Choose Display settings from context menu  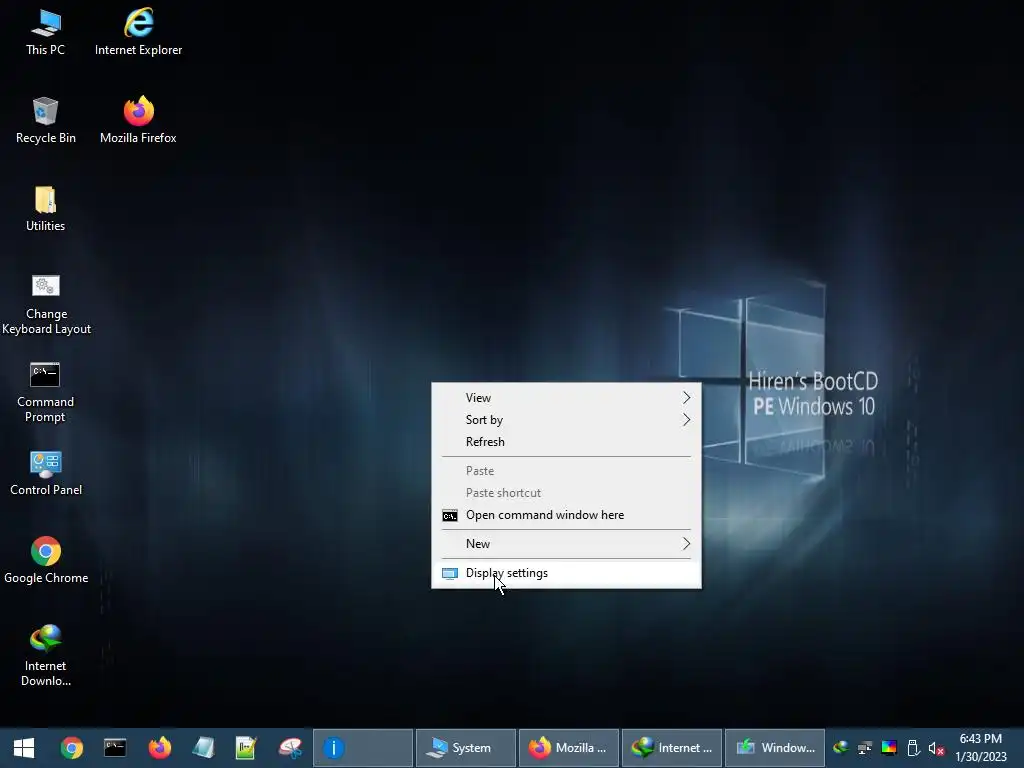pyautogui.click(x=566, y=573)
